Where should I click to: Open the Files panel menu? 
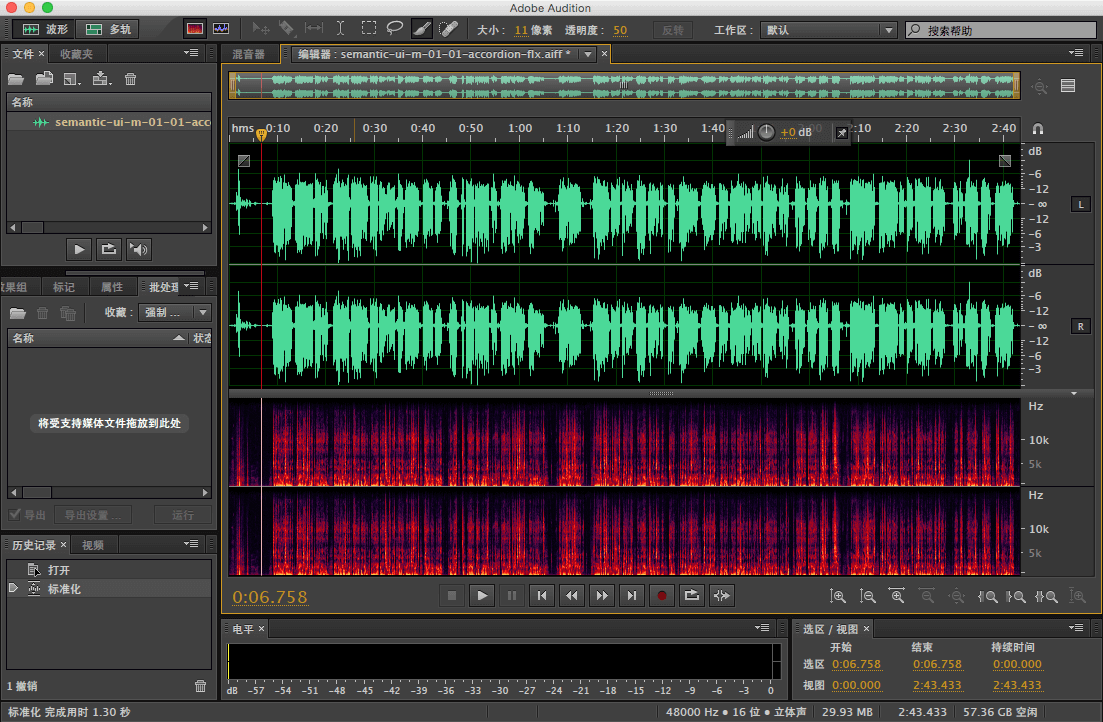(x=191, y=53)
